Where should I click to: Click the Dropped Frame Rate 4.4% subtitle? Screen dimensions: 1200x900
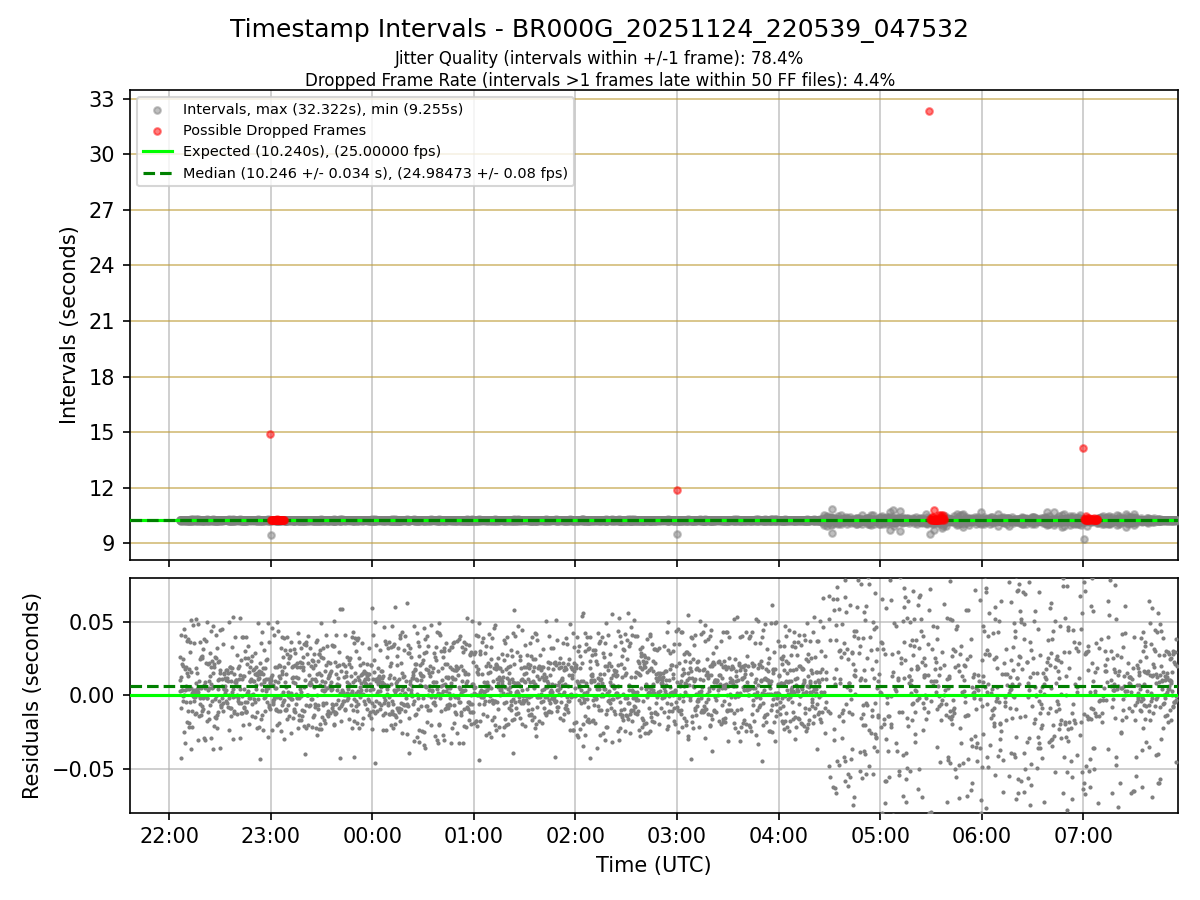[599, 79]
